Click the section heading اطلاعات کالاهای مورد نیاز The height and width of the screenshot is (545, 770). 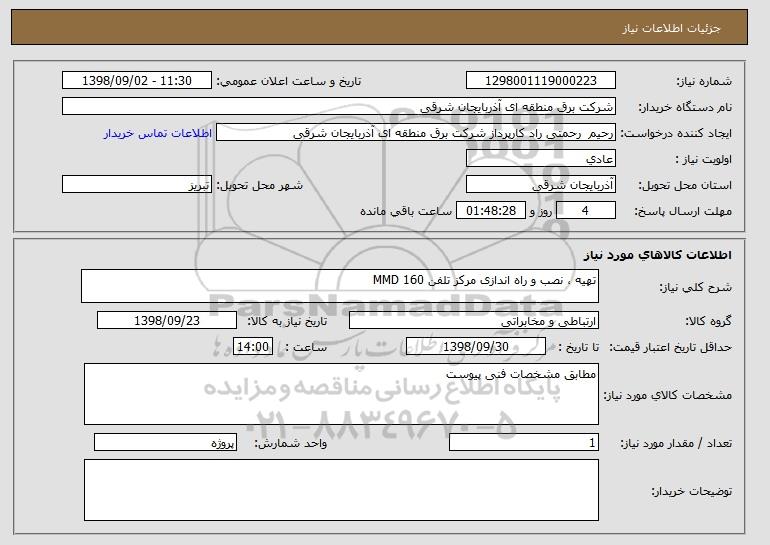click(658, 254)
